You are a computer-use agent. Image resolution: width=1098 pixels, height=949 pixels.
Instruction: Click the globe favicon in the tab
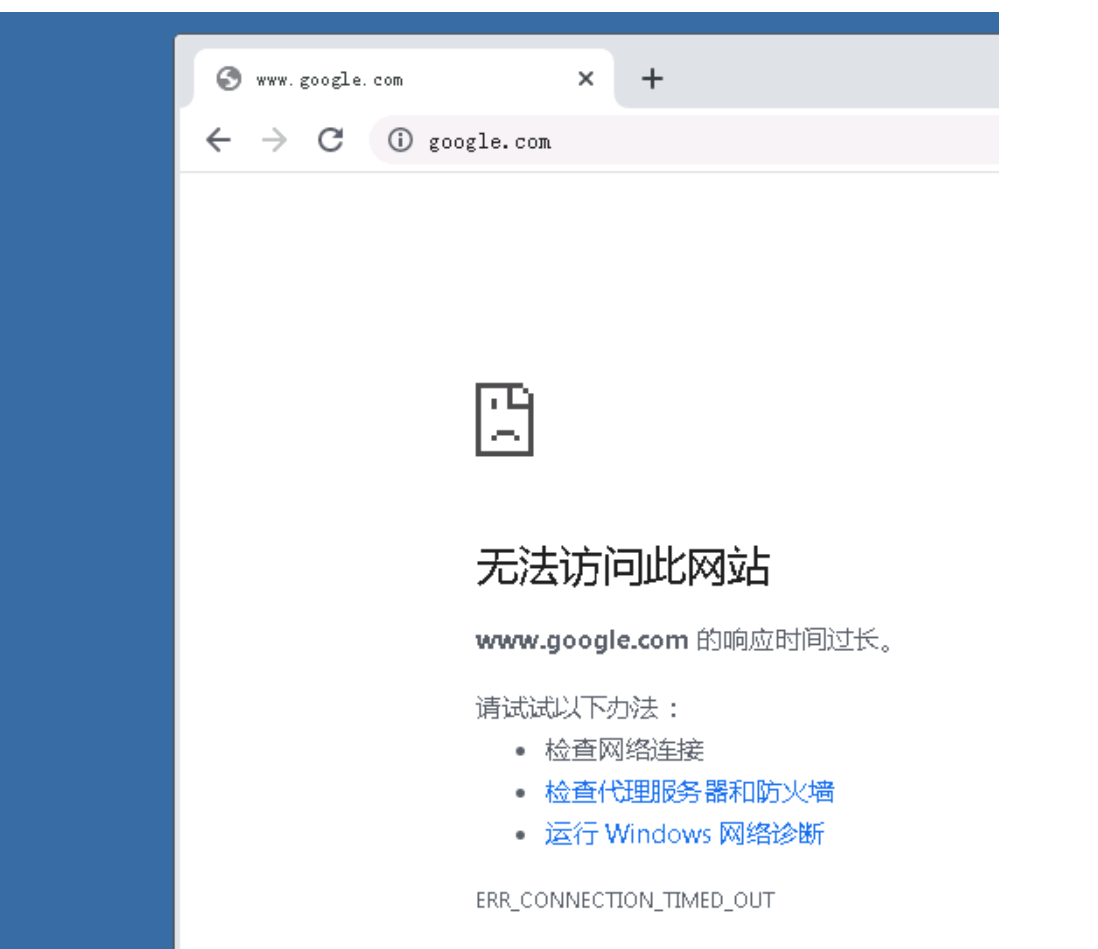(229, 79)
